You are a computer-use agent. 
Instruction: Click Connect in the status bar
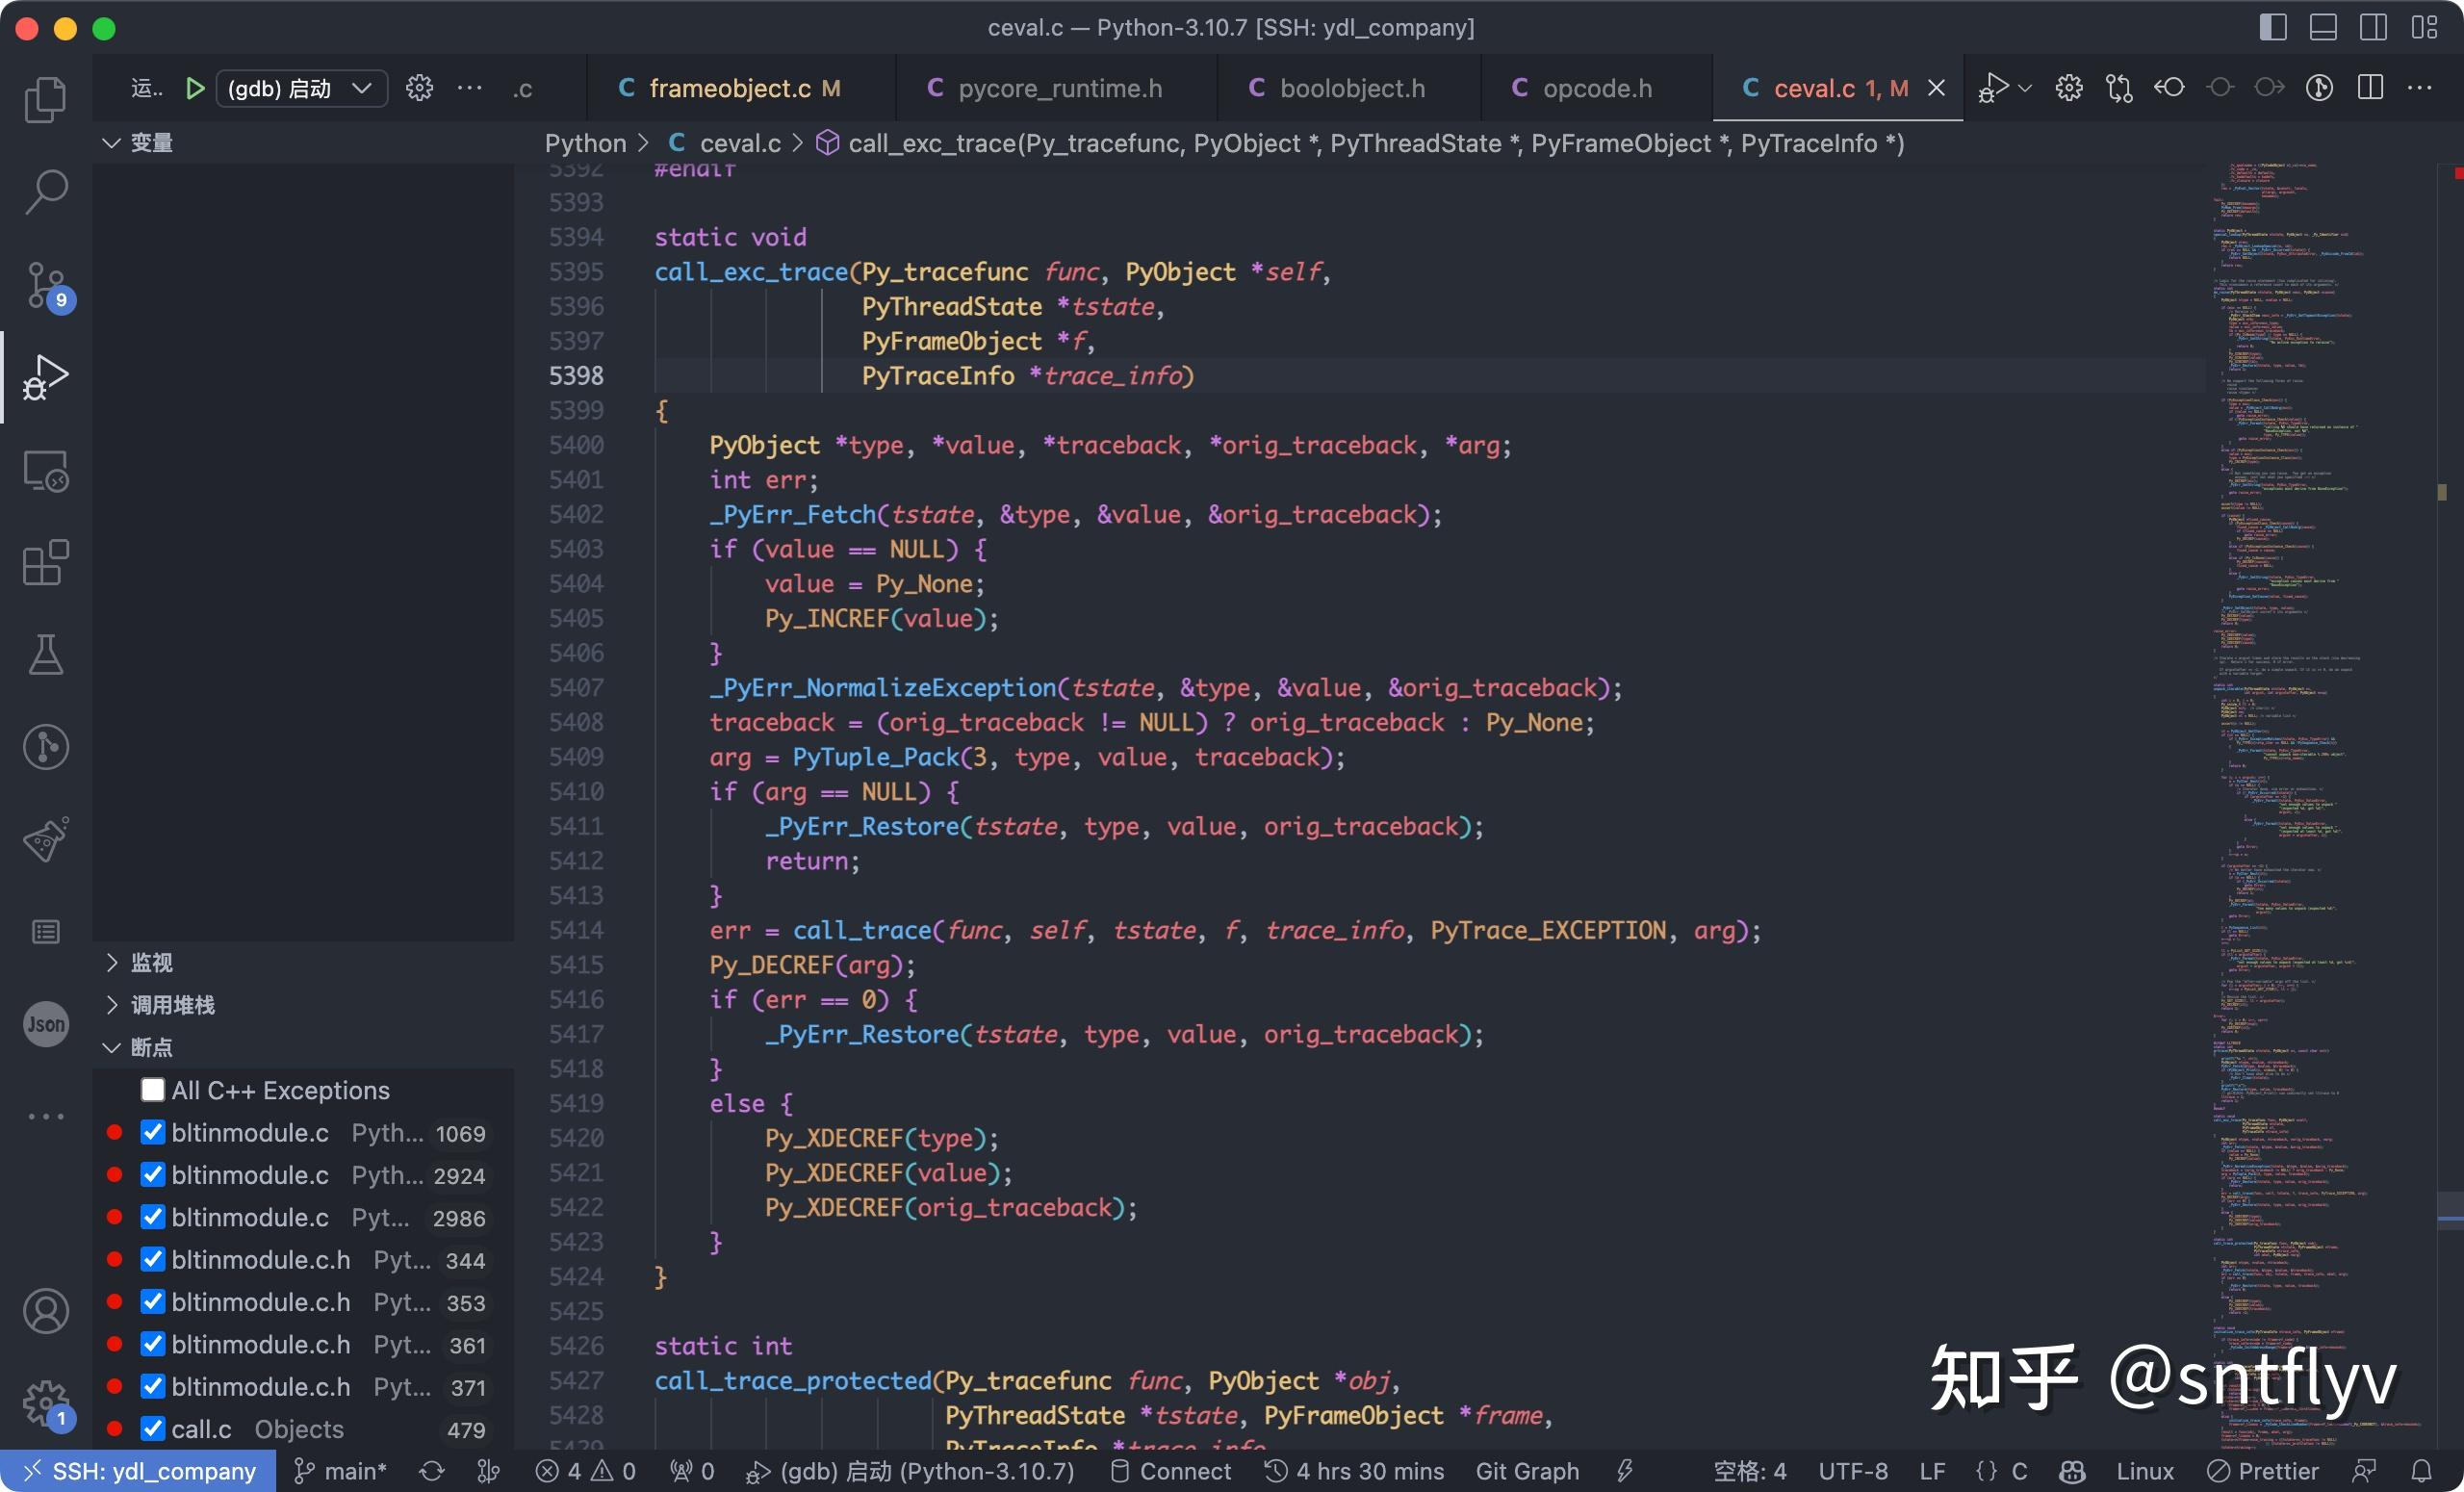click(1184, 1471)
